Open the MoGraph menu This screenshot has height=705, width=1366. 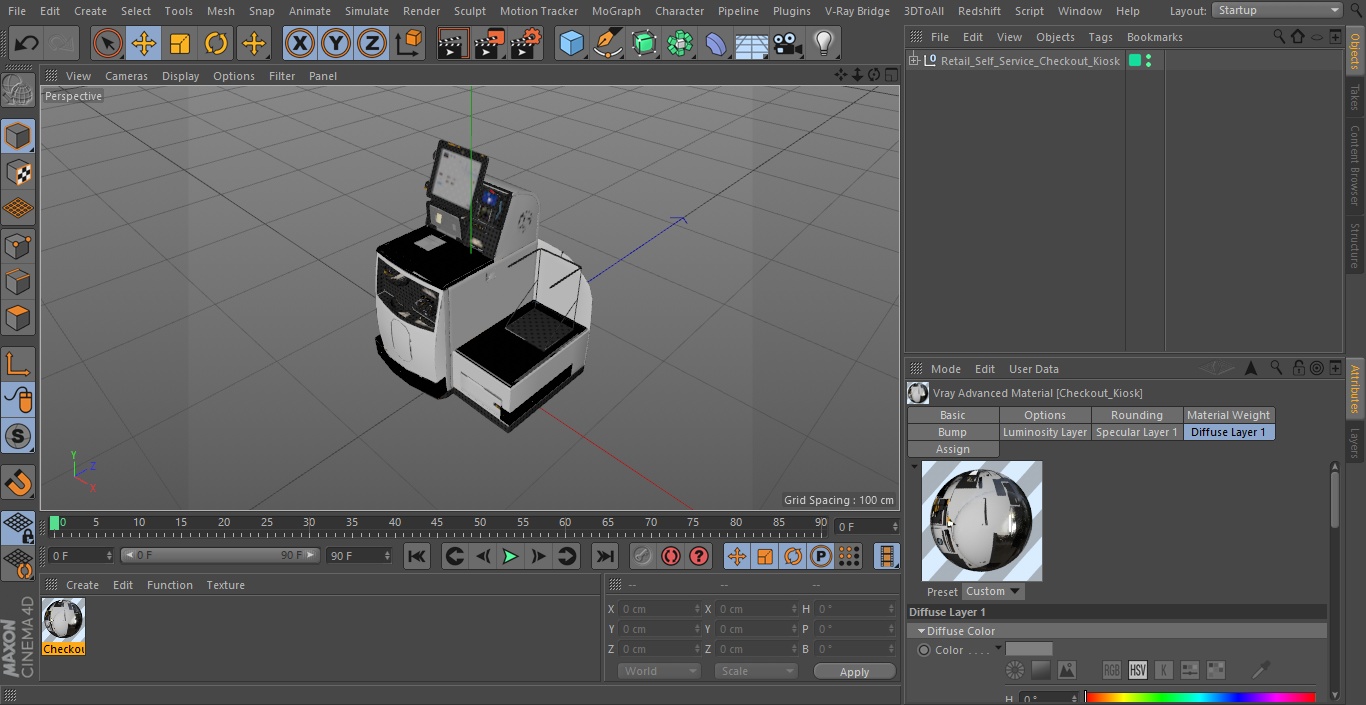click(x=616, y=11)
